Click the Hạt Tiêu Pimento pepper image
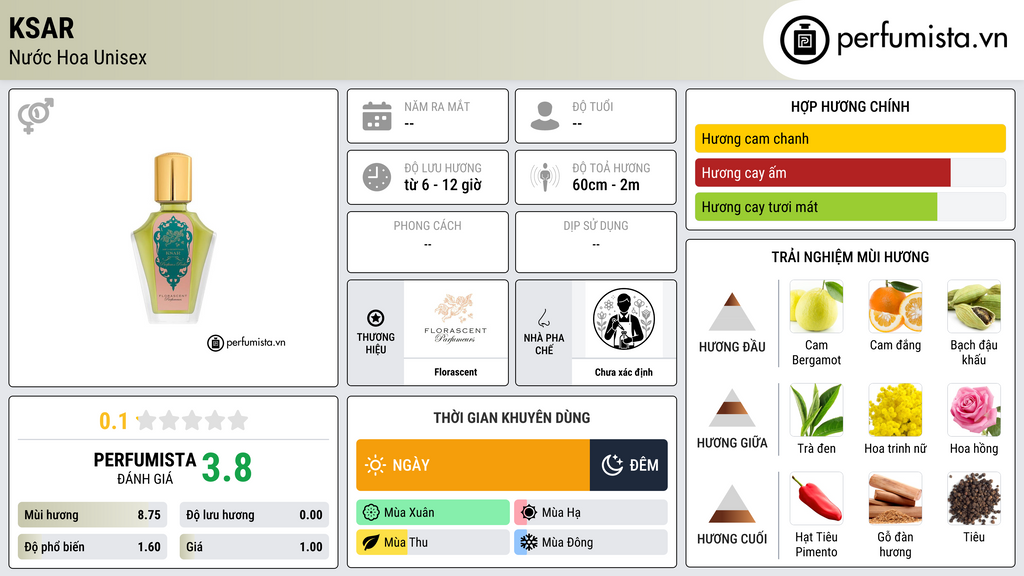 (816, 499)
